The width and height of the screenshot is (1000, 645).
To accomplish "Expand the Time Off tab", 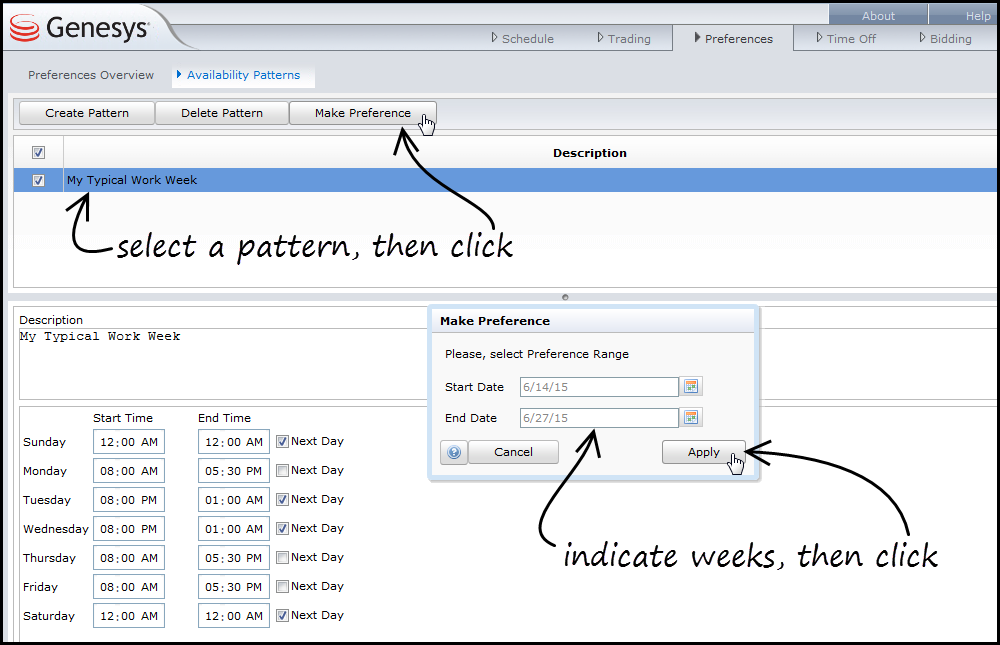I will pos(851,39).
